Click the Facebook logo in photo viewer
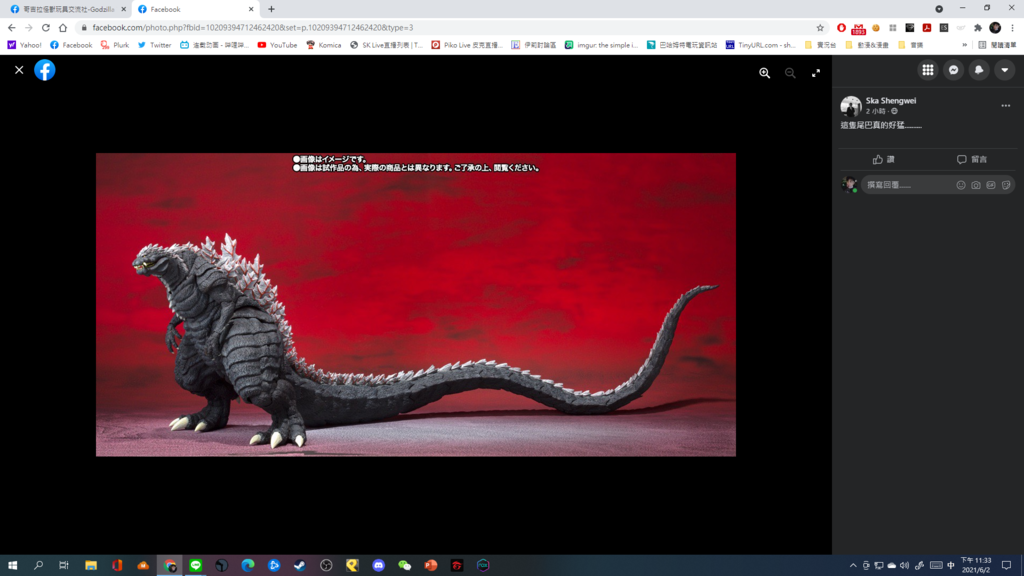The image size is (1024, 576). 44,70
